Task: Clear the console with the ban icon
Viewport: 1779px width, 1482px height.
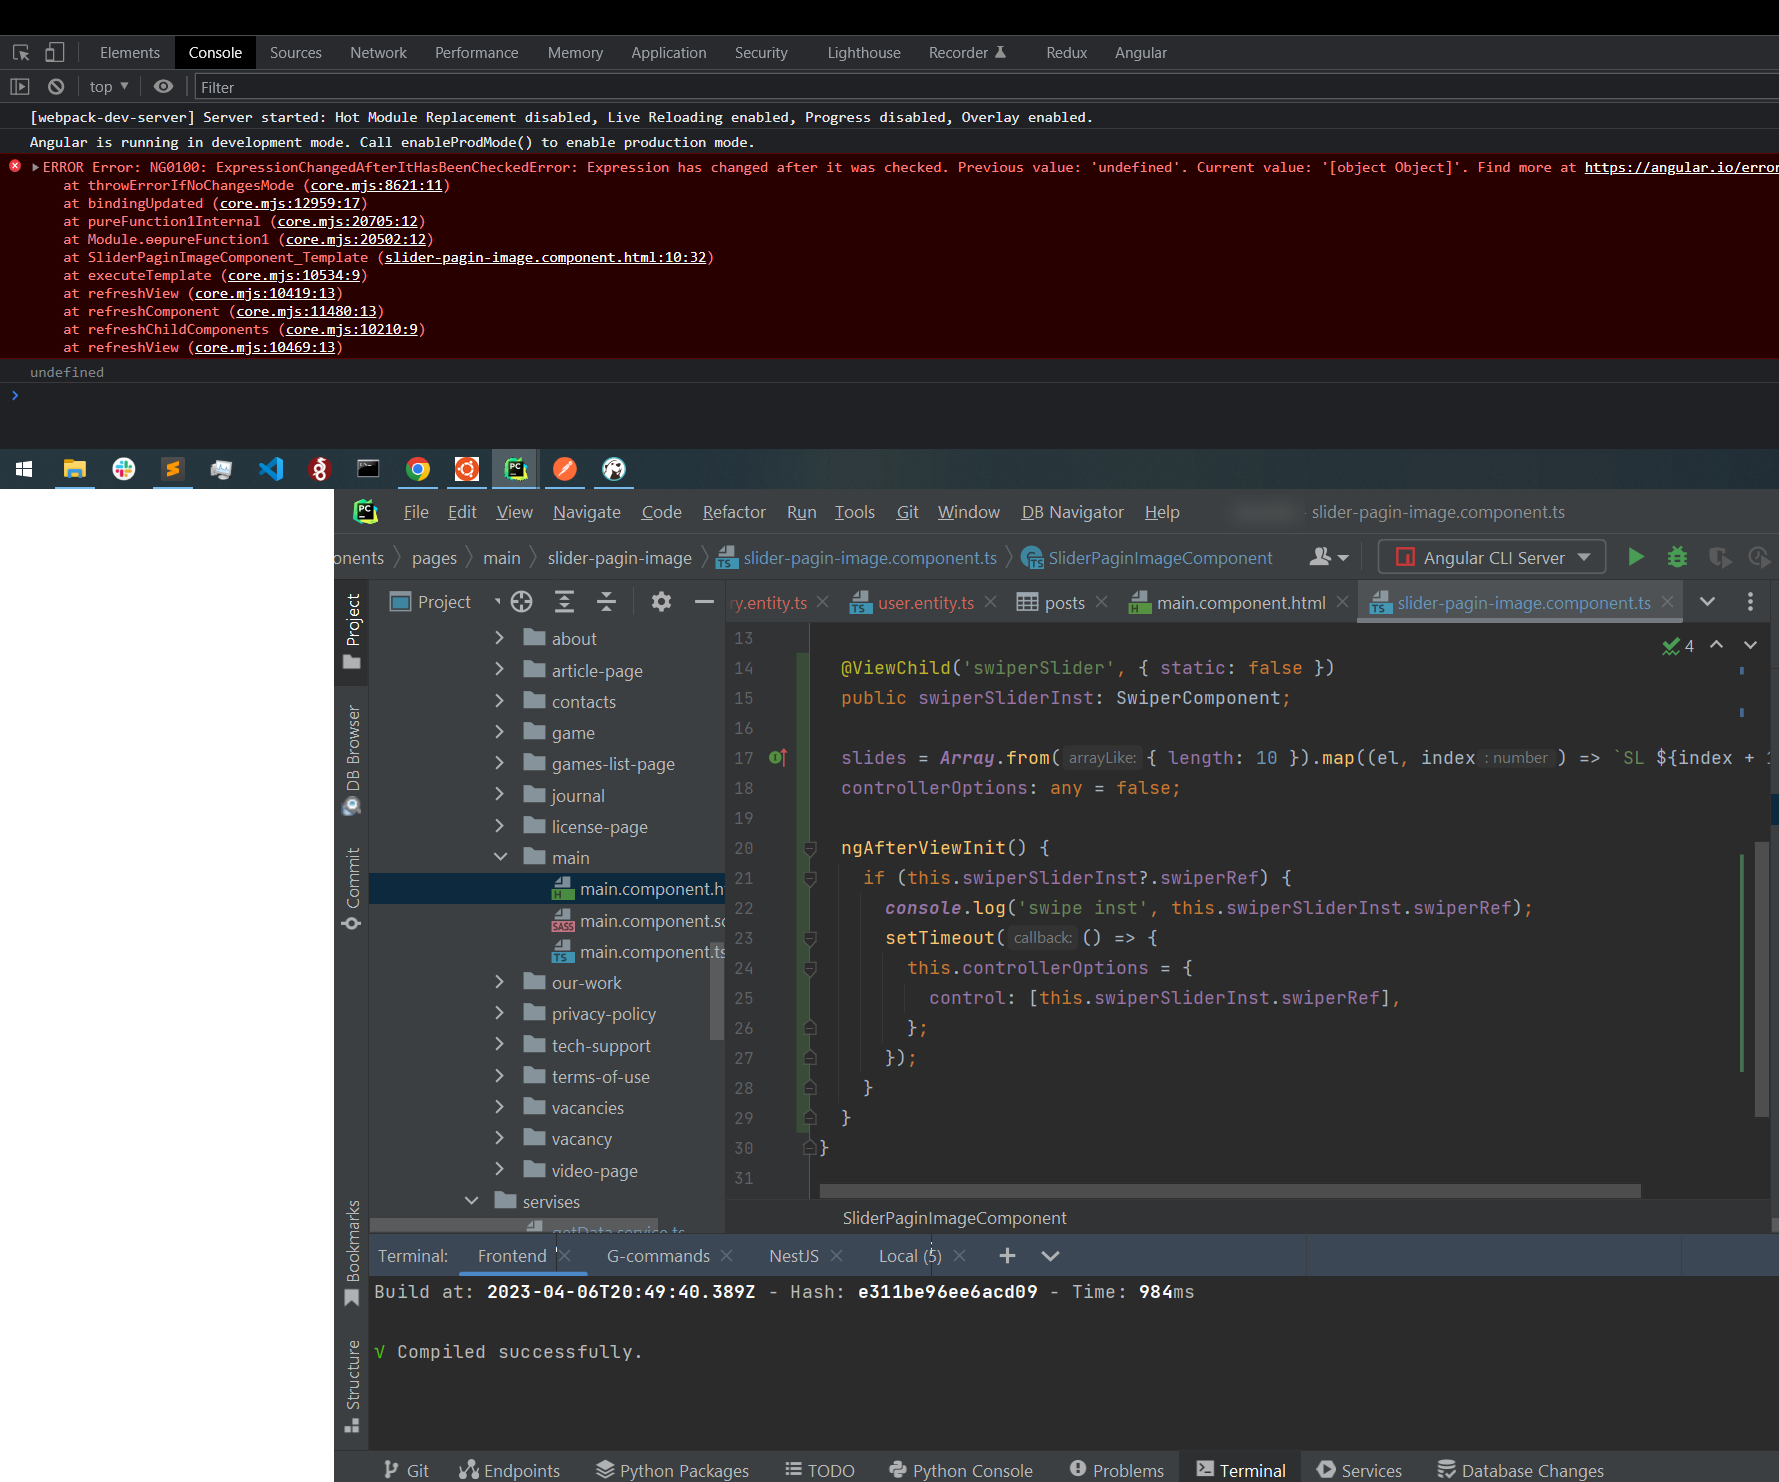Action: pos(56,87)
